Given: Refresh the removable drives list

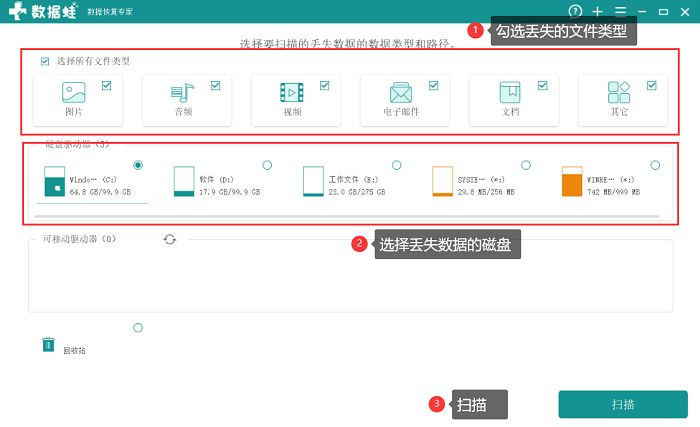Looking at the screenshot, I should coord(170,239).
